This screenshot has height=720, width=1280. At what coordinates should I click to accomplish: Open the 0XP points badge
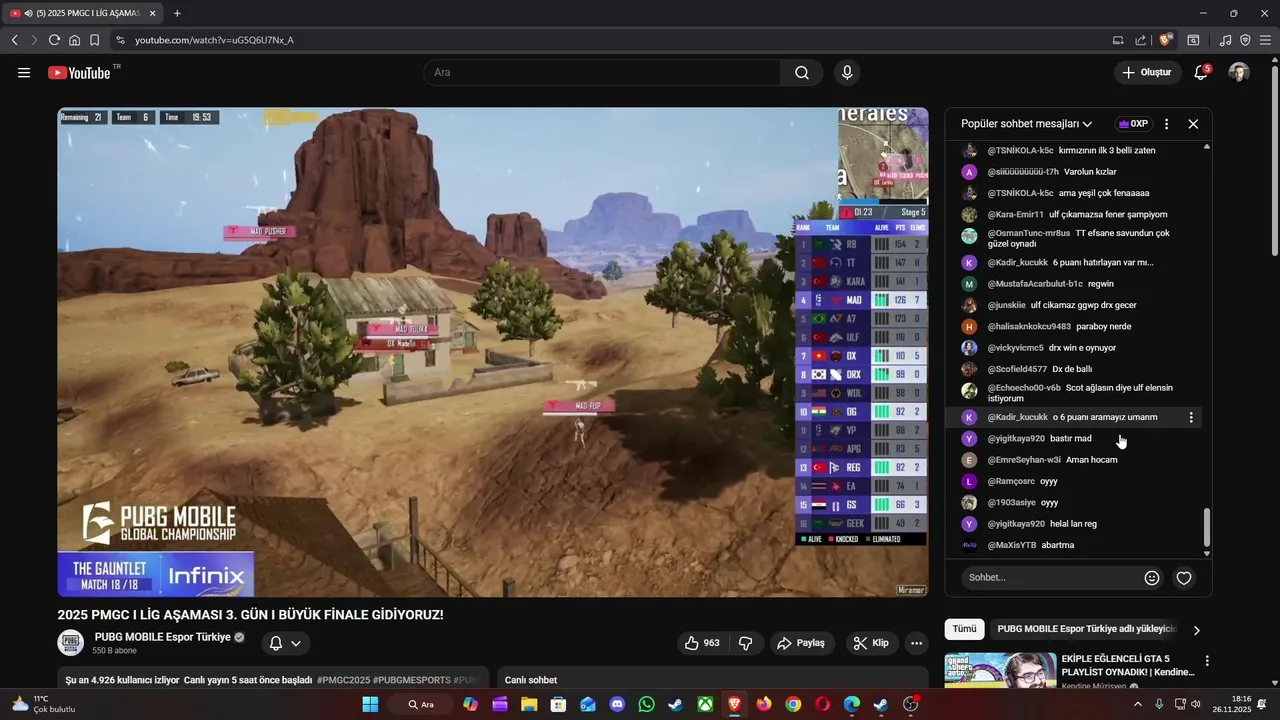click(1133, 124)
